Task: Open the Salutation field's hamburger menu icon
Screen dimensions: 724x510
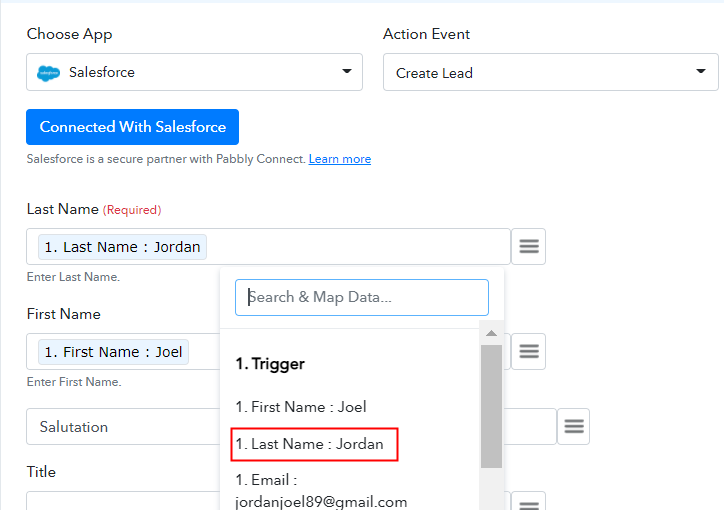Action: pos(573,426)
